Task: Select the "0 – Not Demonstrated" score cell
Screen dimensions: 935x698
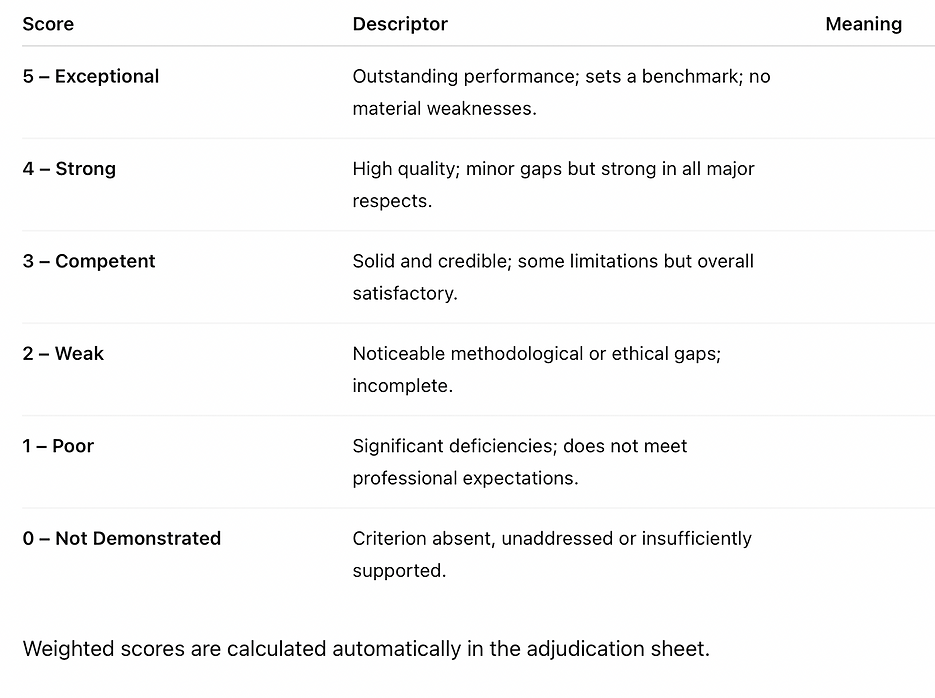Action: point(122,539)
